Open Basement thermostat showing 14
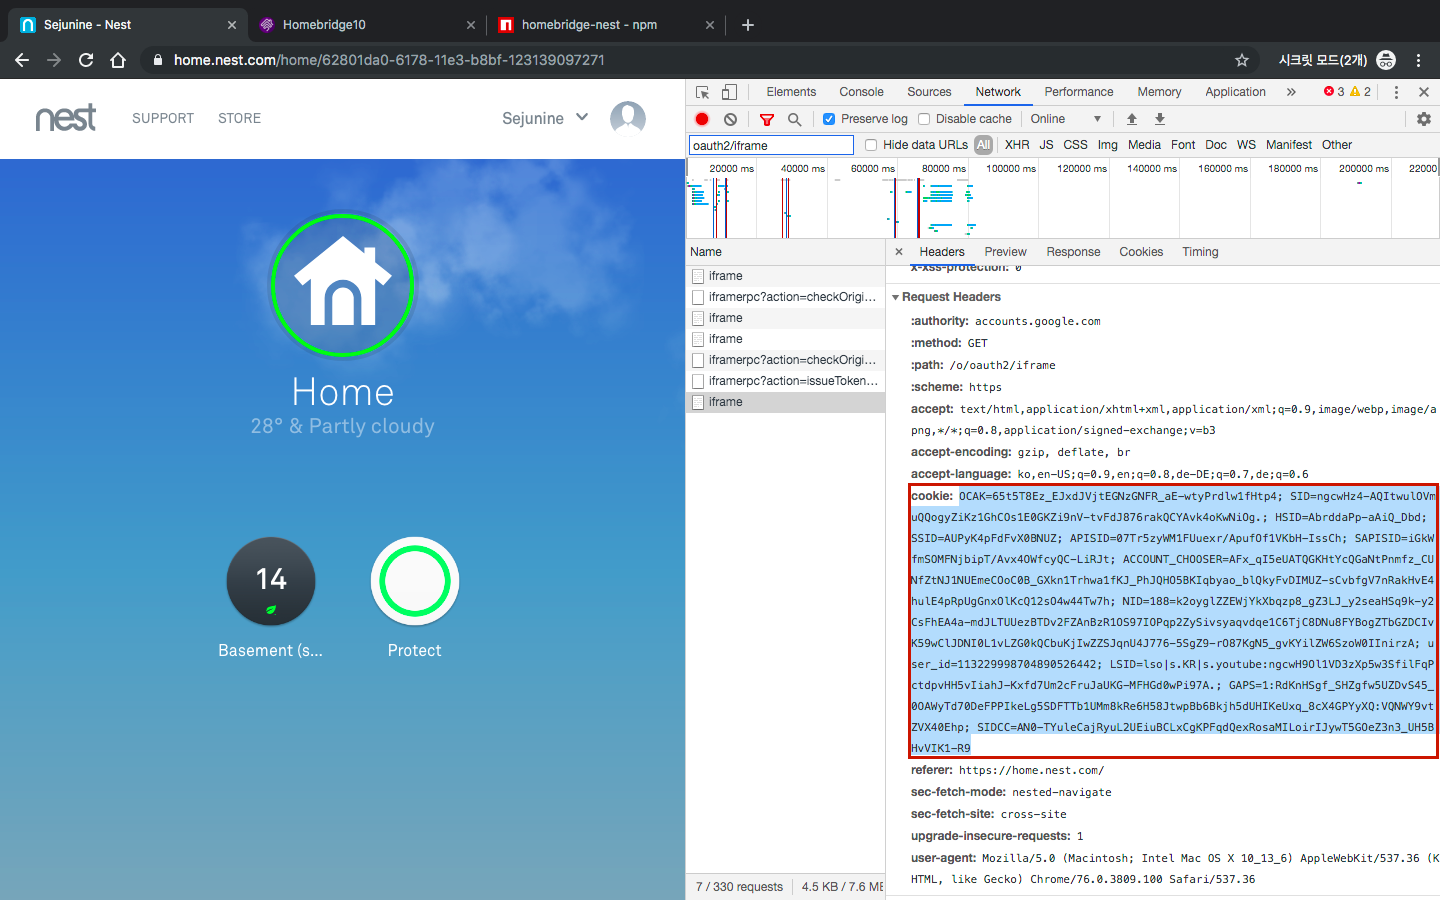Image resolution: width=1440 pixels, height=900 pixels. (271, 581)
